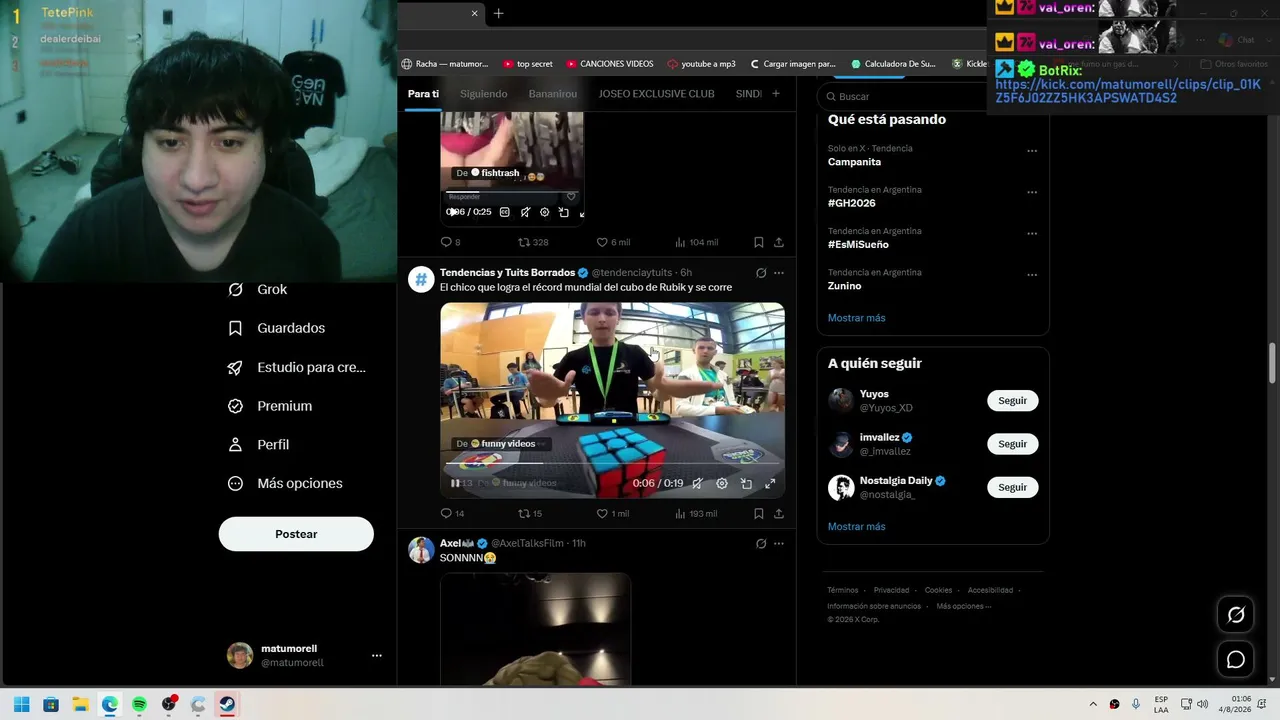The width and height of the screenshot is (1280, 720).
Task: Enter fullscreen on the Rubik video
Action: click(x=770, y=483)
